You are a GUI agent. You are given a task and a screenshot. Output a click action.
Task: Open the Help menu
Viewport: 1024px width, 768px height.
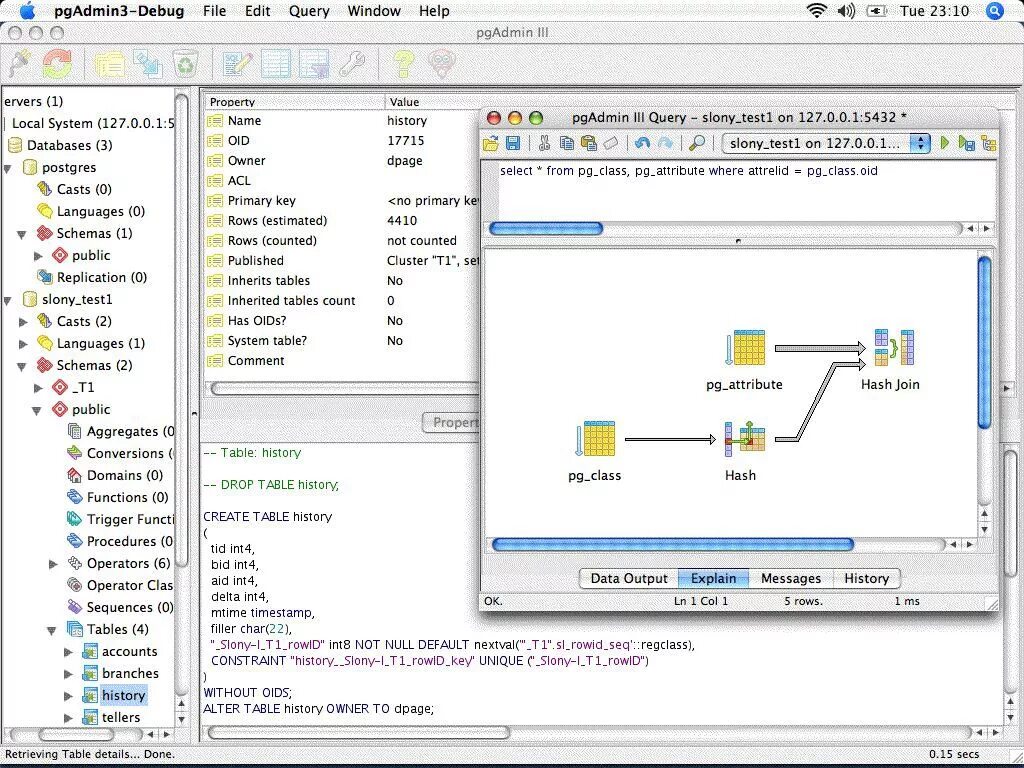click(x=434, y=11)
